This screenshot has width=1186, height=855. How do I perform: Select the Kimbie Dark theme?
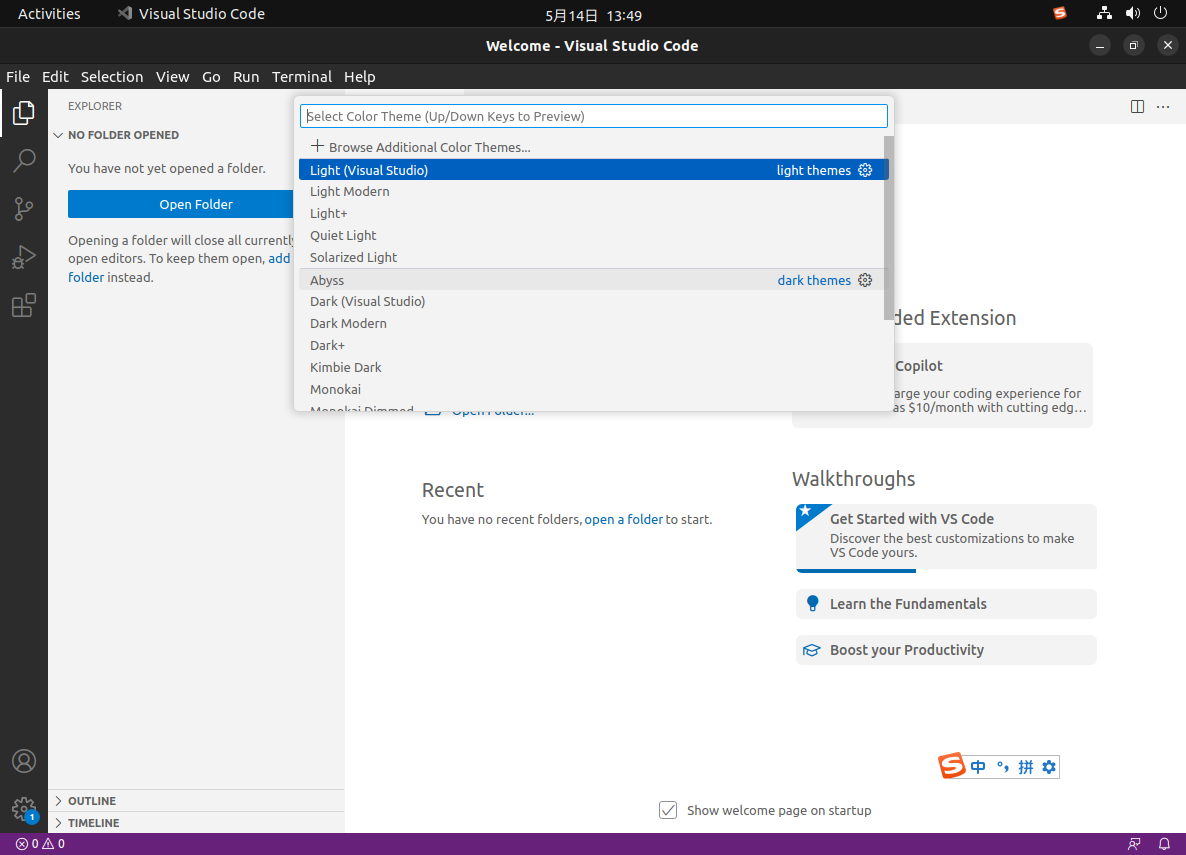click(x=591, y=367)
